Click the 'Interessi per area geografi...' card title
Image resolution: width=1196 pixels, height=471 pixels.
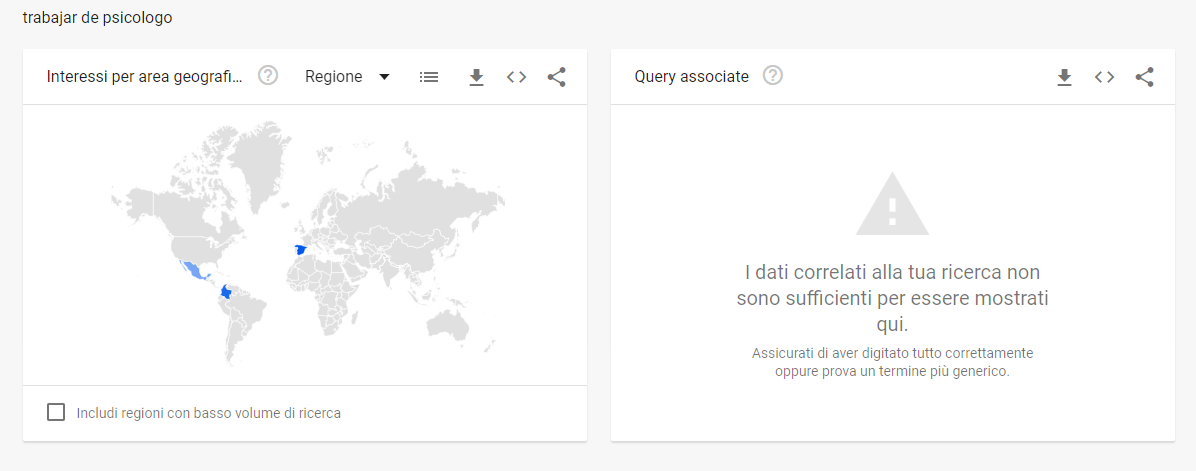[144, 77]
